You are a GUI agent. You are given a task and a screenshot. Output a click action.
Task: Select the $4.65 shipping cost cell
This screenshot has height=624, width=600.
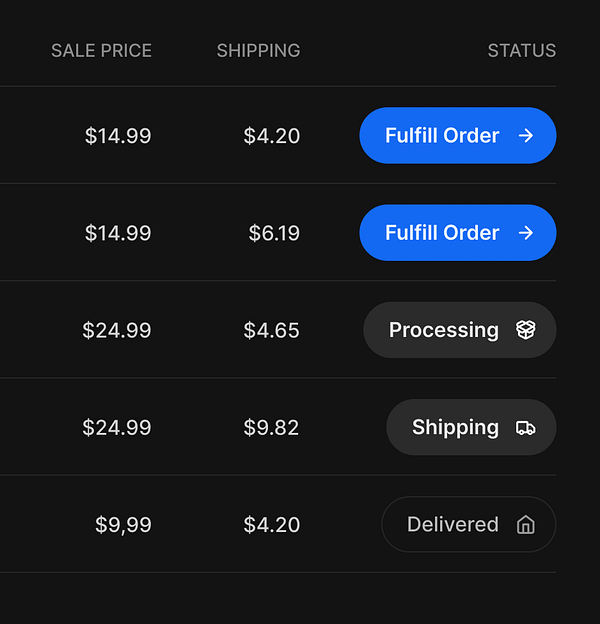click(271, 330)
